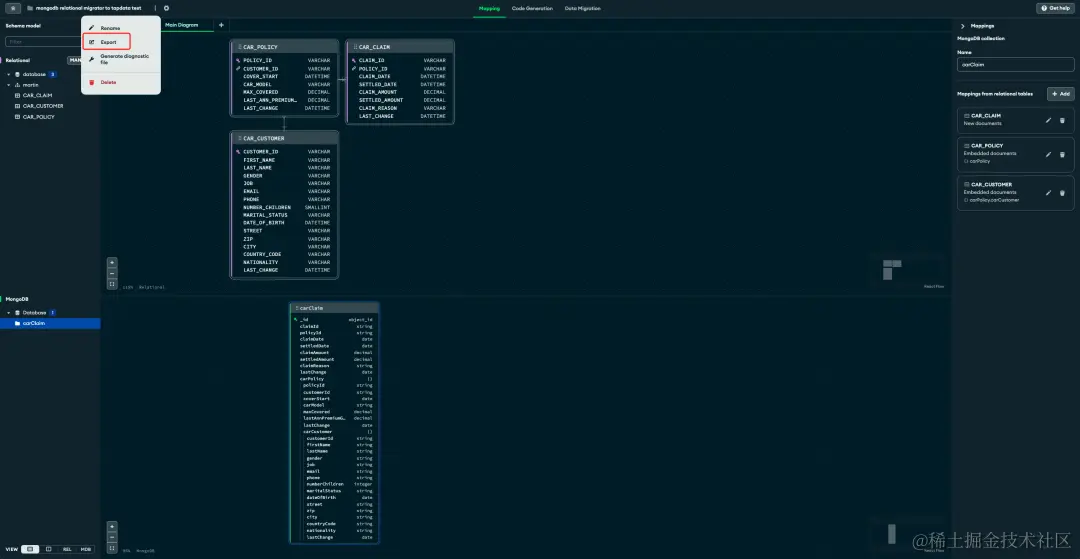
Task: Open home via the house icon
Action: tap(14, 8)
